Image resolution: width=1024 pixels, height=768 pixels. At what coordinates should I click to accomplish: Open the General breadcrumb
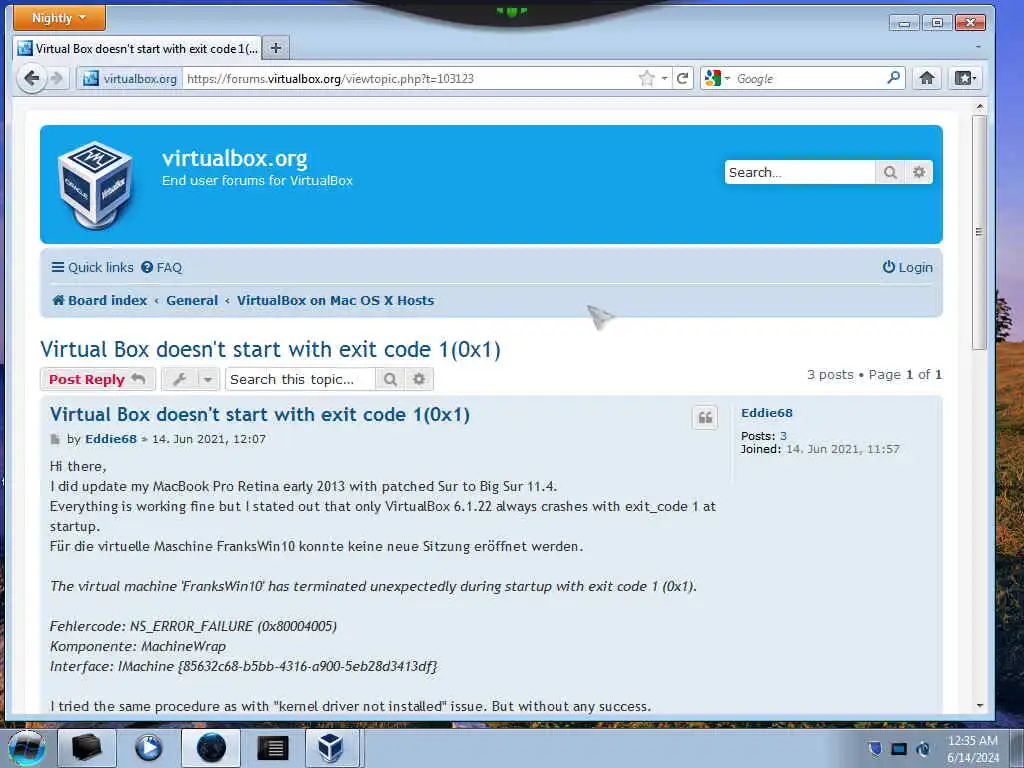(192, 300)
